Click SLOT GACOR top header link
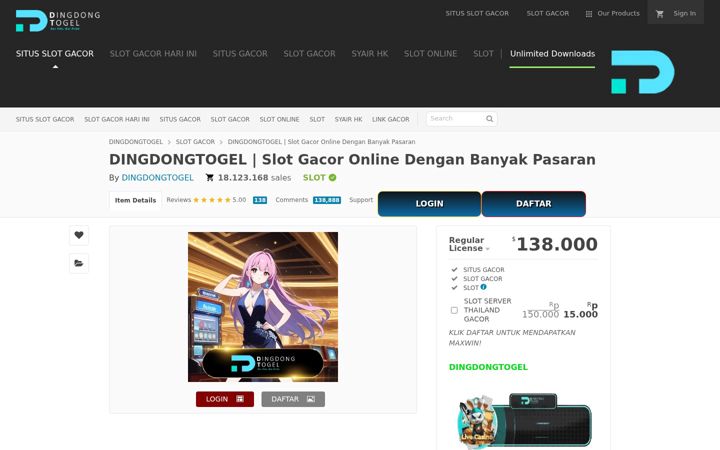This screenshot has height=450, width=720. pos(548,13)
